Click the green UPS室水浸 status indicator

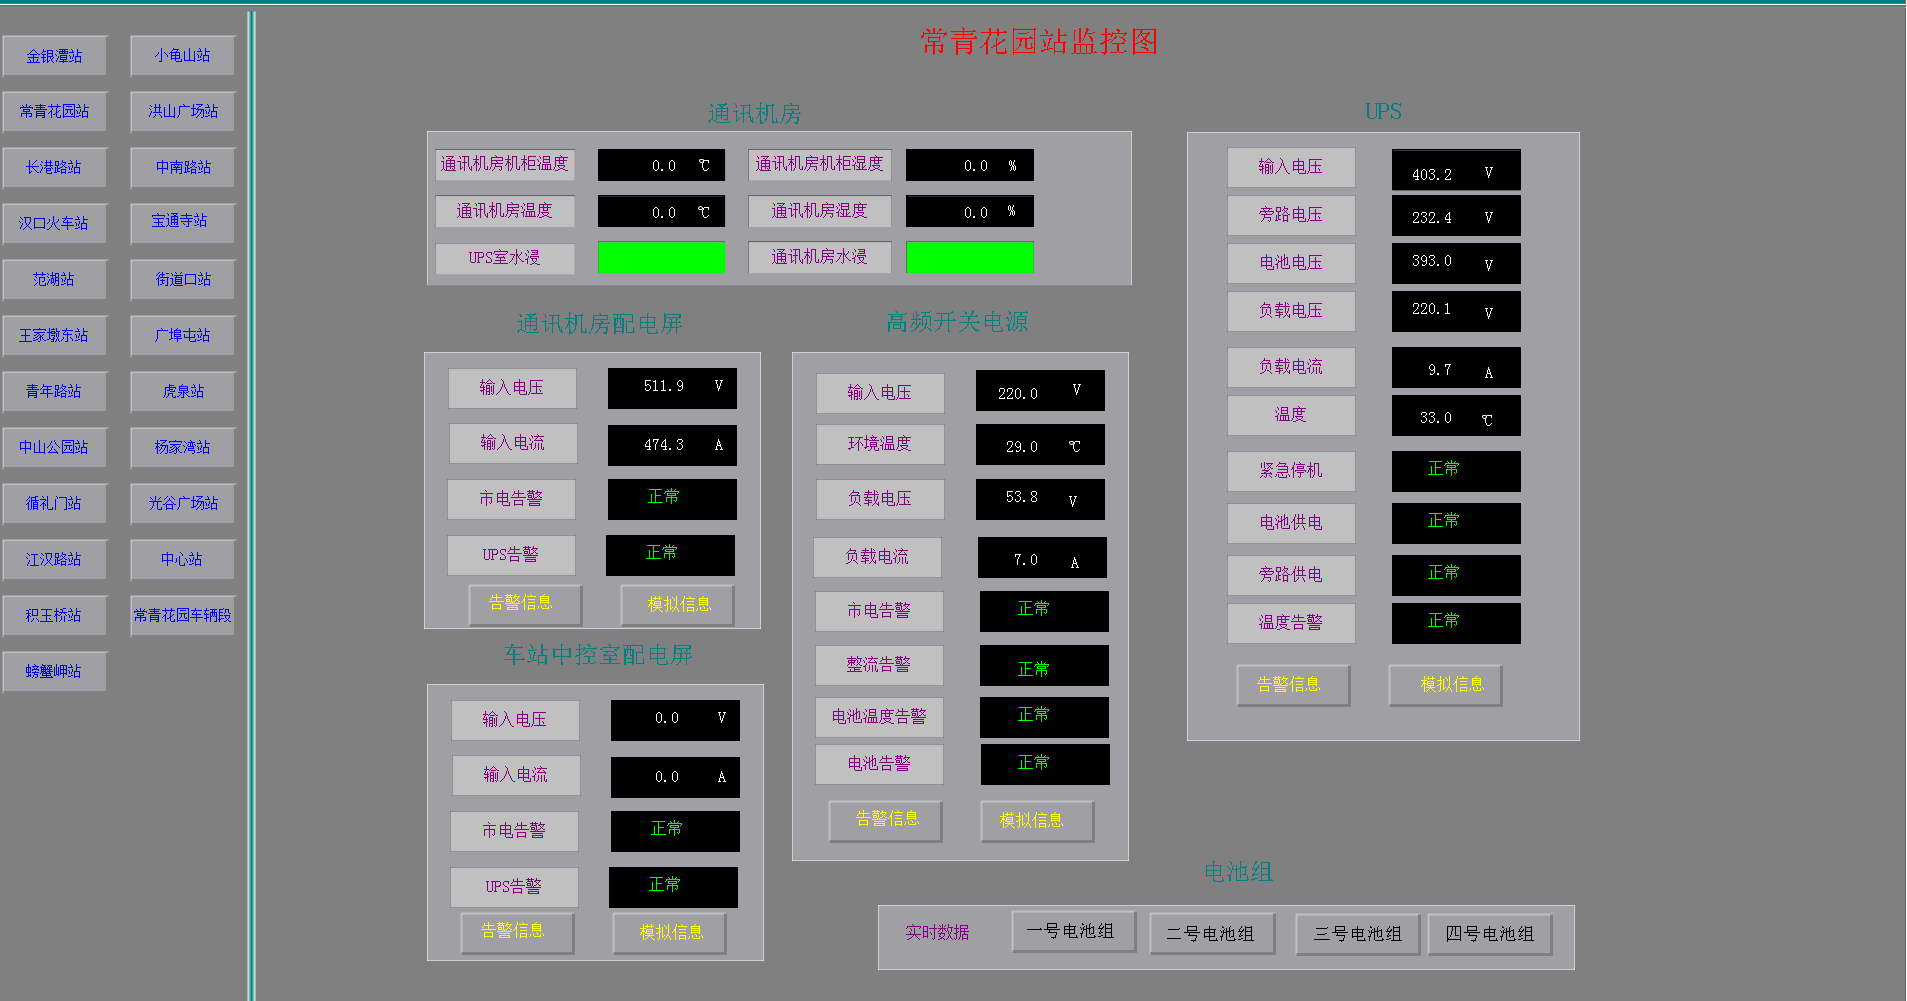[x=661, y=257]
